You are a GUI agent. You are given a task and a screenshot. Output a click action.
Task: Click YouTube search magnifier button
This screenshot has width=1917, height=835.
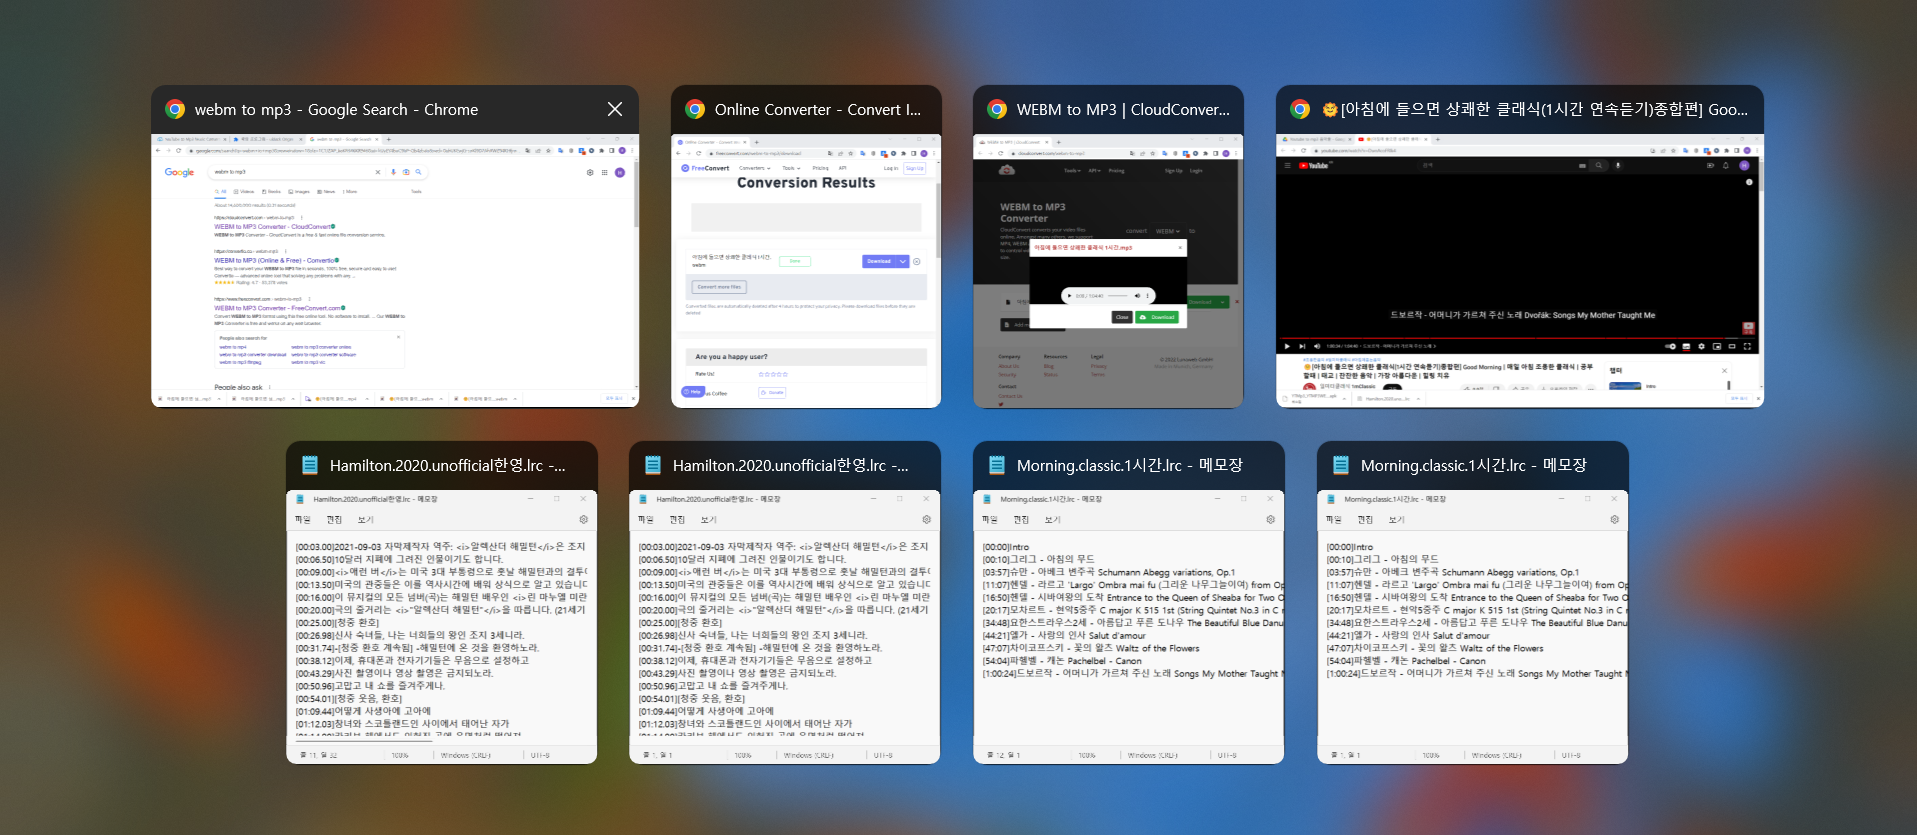1599,165
